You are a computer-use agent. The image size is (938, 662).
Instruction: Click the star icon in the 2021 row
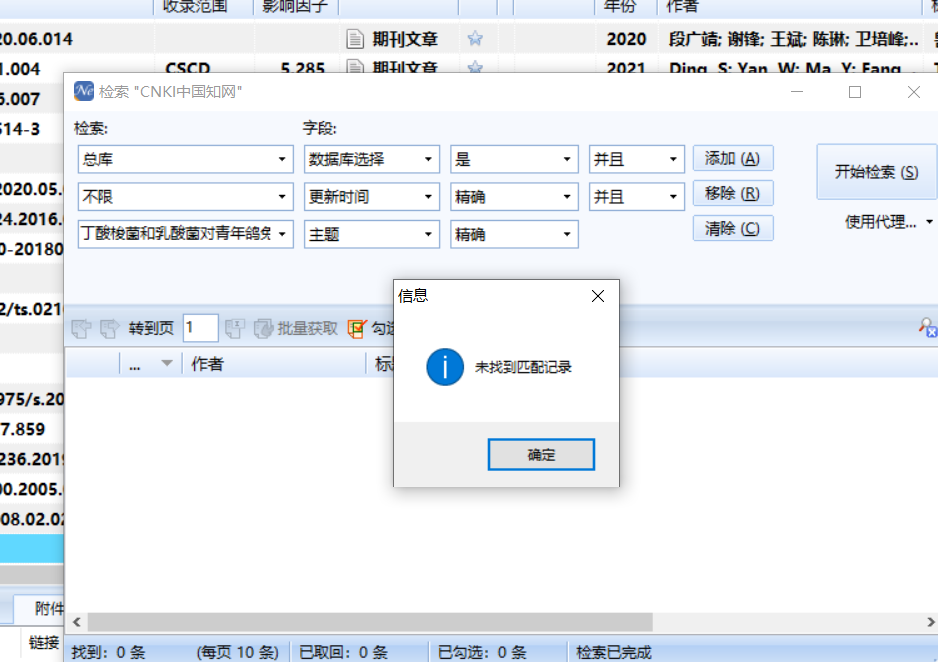coord(475,67)
